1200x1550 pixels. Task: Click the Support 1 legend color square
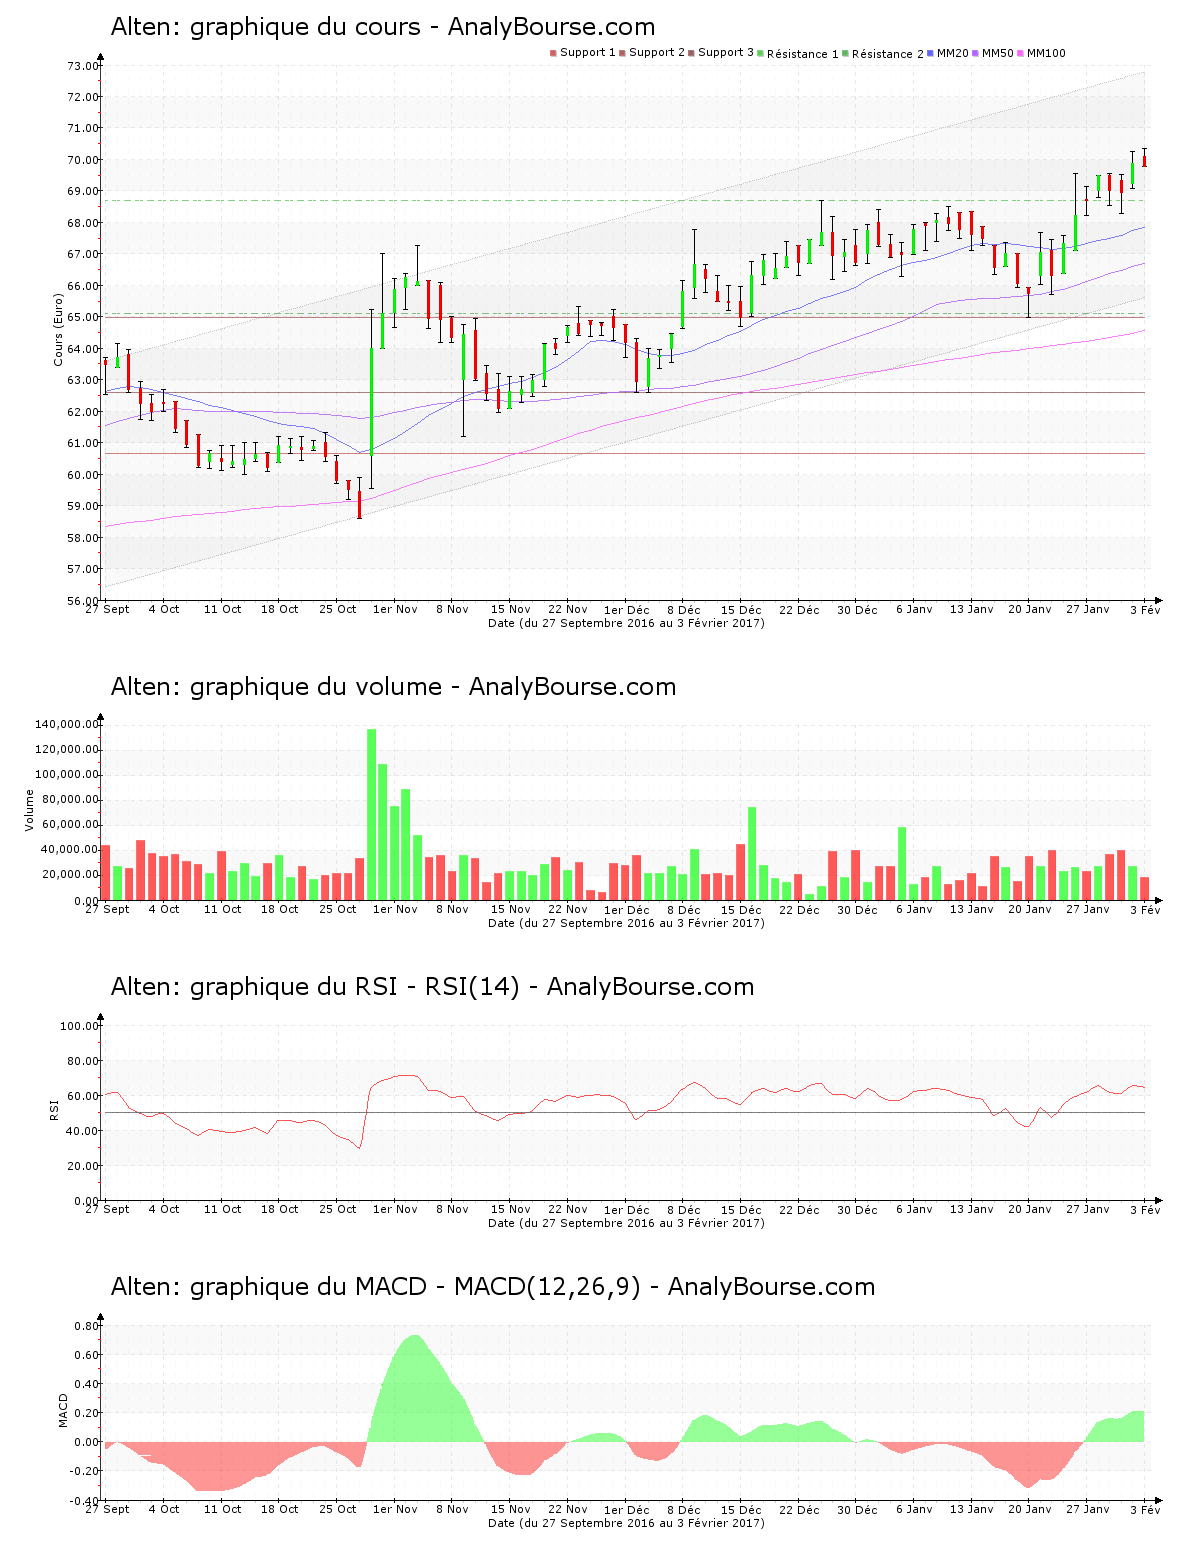[553, 53]
